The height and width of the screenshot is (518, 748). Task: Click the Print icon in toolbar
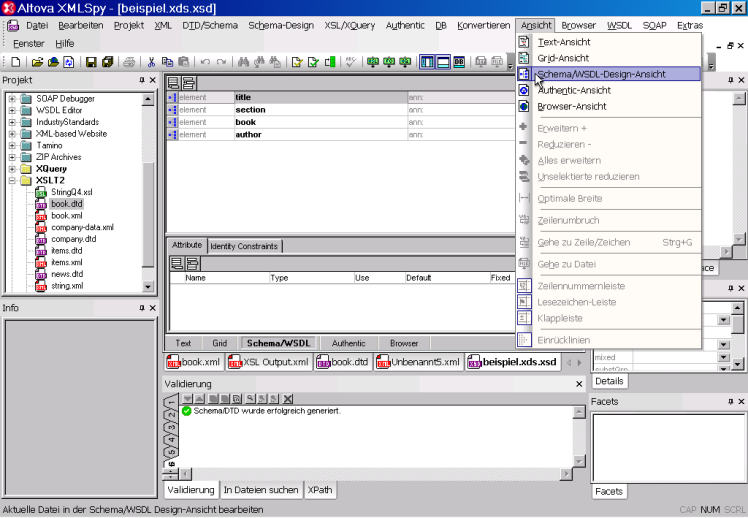[129, 62]
